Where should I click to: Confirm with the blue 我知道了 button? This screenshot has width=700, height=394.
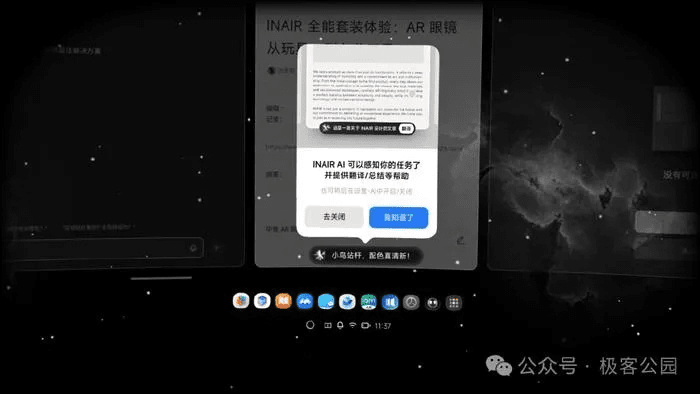coord(399,217)
